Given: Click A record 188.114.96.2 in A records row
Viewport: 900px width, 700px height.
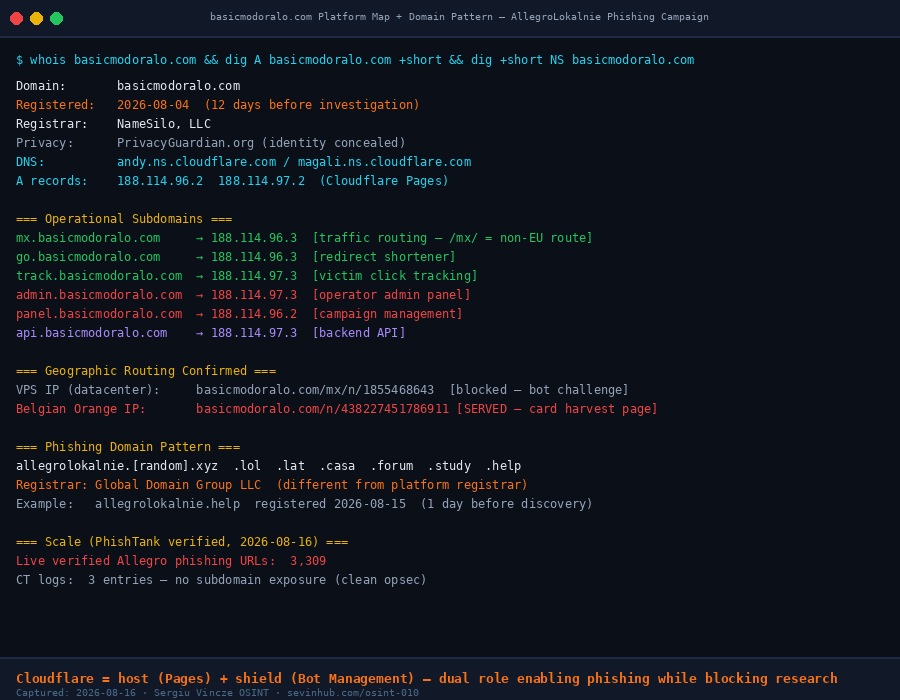Looking at the screenshot, I should 160,181.
